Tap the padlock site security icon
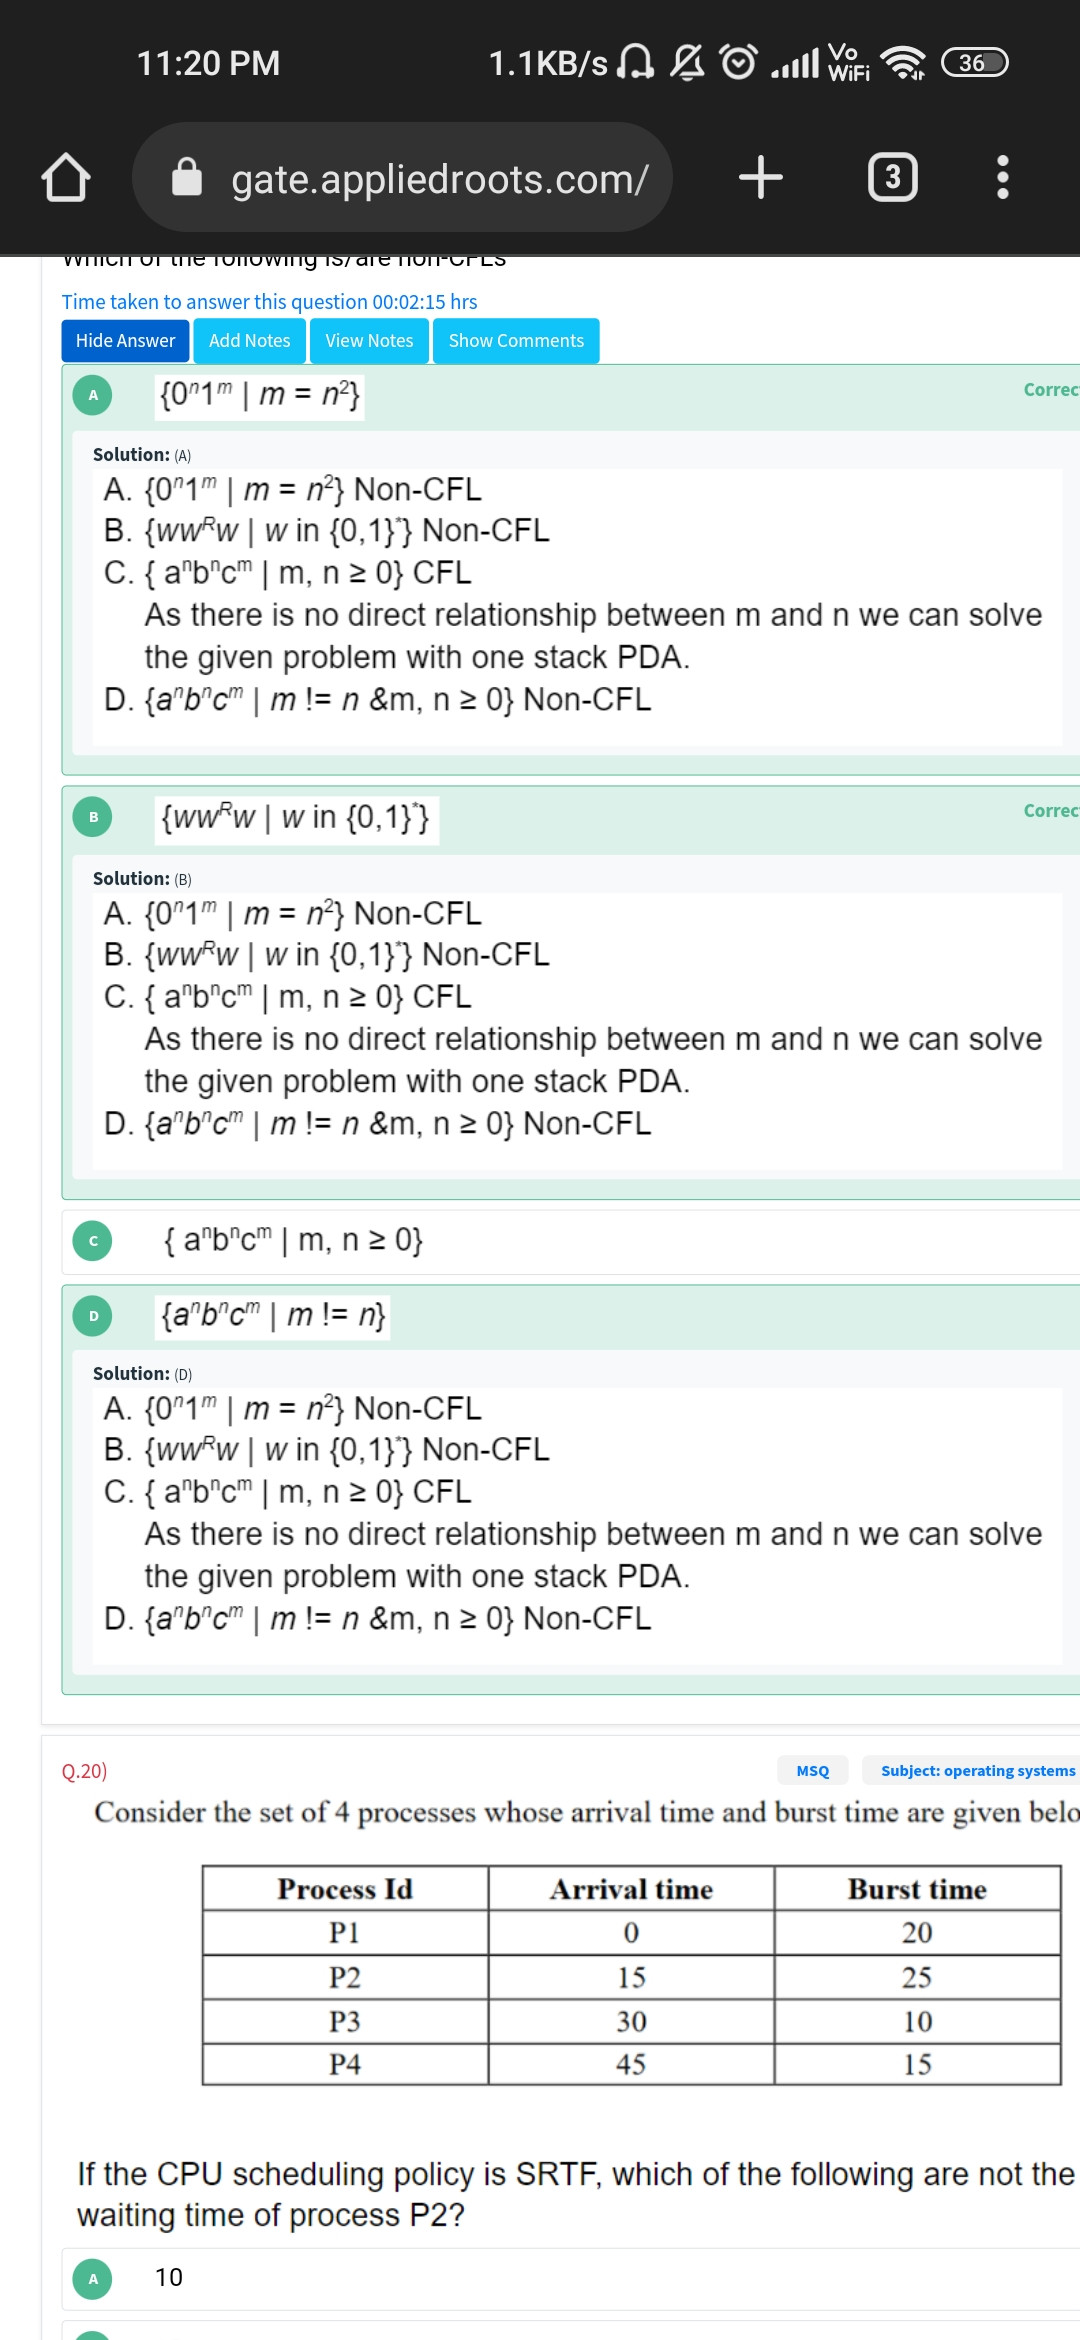This screenshot has width=1080, height=2340. (x=187, y=177)
